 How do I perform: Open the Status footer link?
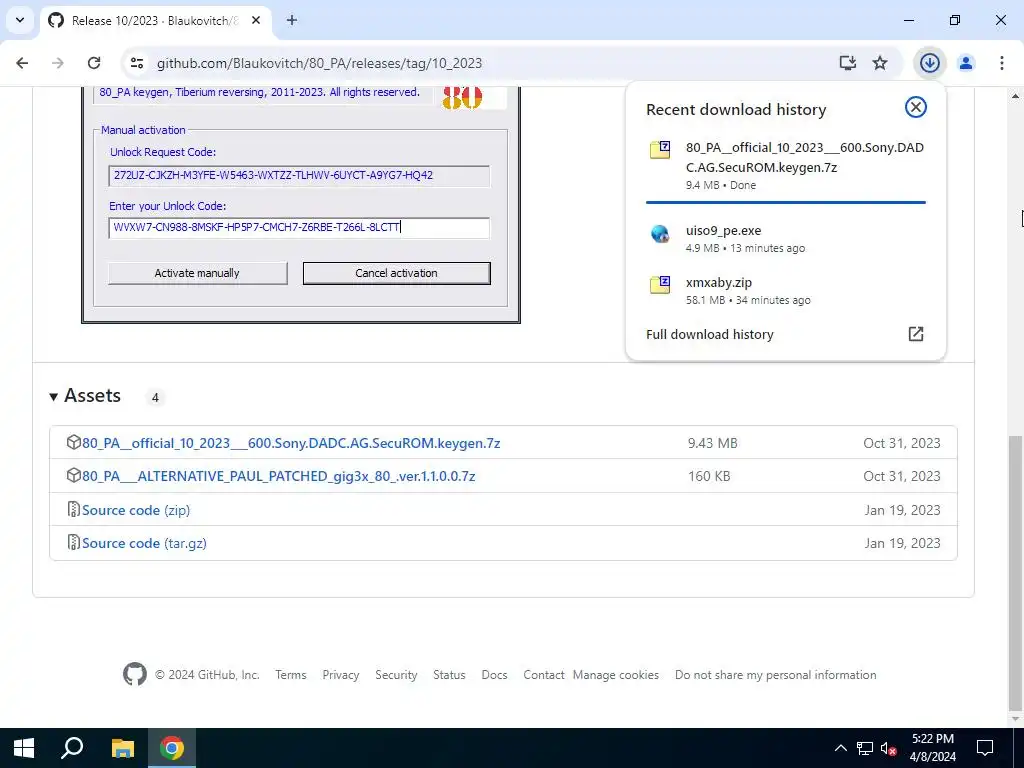[449, 675]
